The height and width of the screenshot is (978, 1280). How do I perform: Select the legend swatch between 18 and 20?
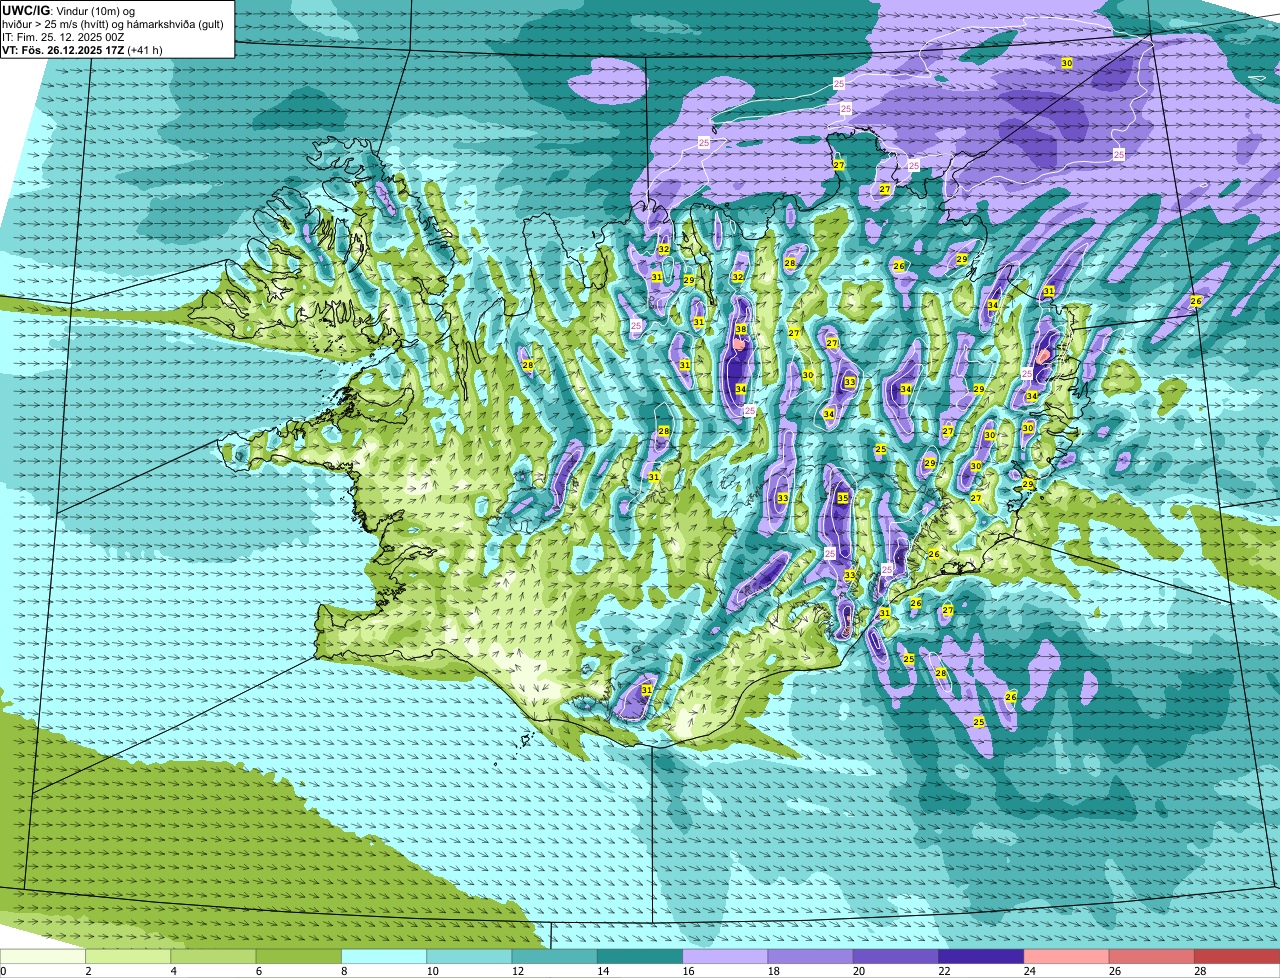pos(811,957)
